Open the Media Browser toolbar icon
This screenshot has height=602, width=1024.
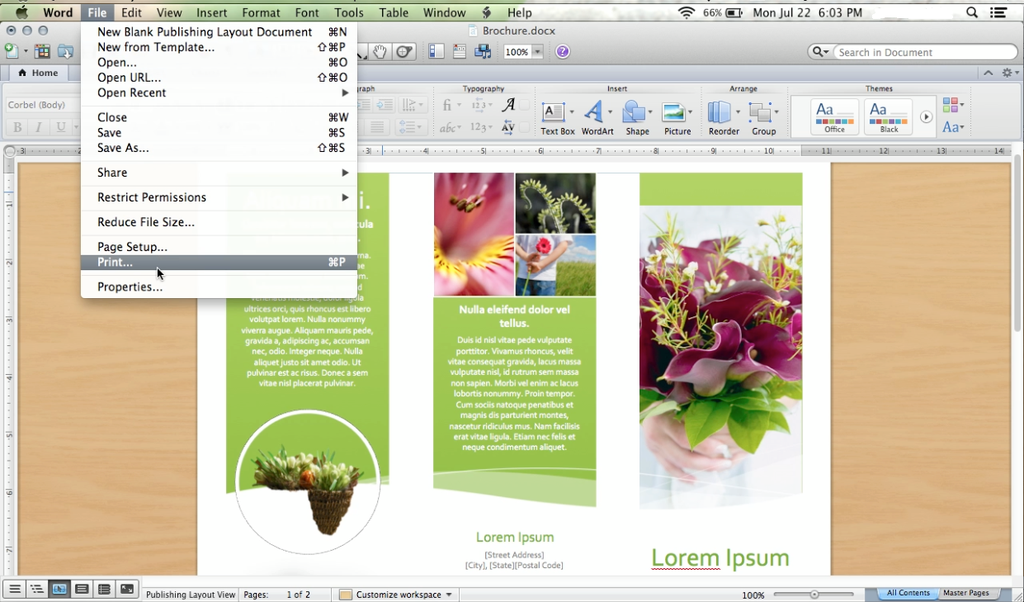pyautogui.click(x=483, y=52)
